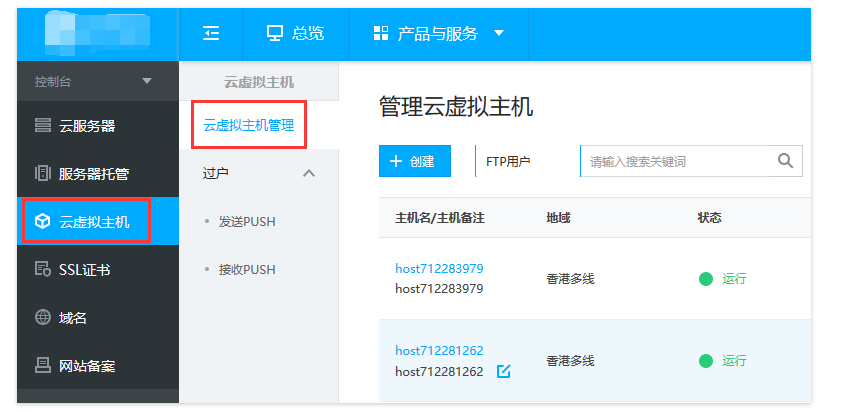Click the cube icon beside 云虚拟主机
The image size is (844, 412).
pos(43,221)
